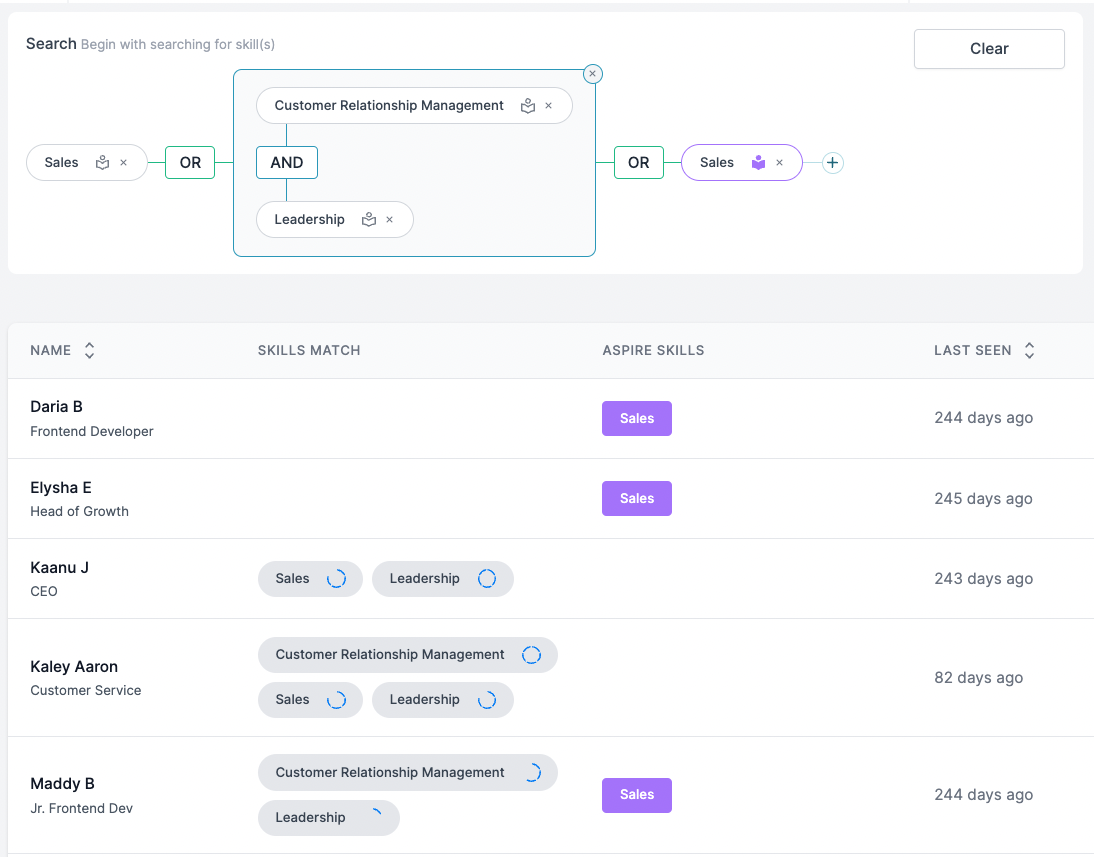Toggle skill type icon on first Sales chip
The width and height of the screenshot is (1094, 857).
click(x=103, y=163)
